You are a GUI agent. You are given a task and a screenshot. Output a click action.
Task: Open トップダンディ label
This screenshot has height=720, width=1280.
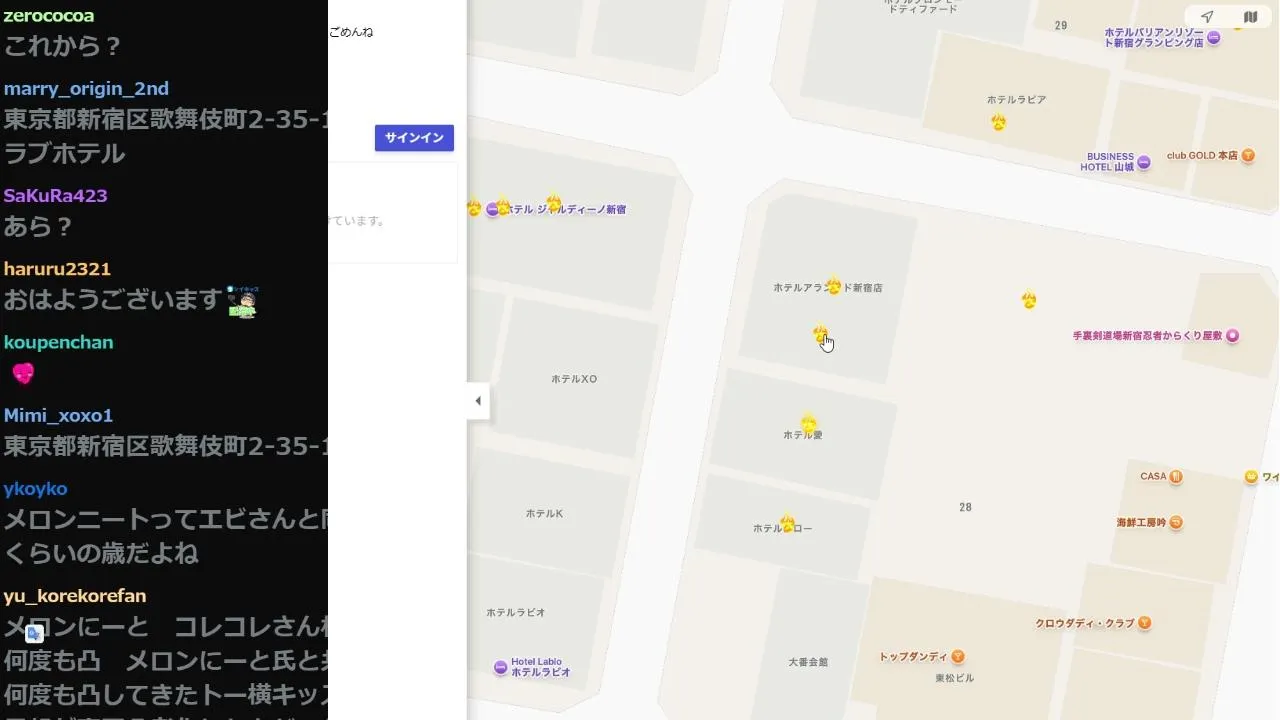pyautogui.click(x=913, y=657)
